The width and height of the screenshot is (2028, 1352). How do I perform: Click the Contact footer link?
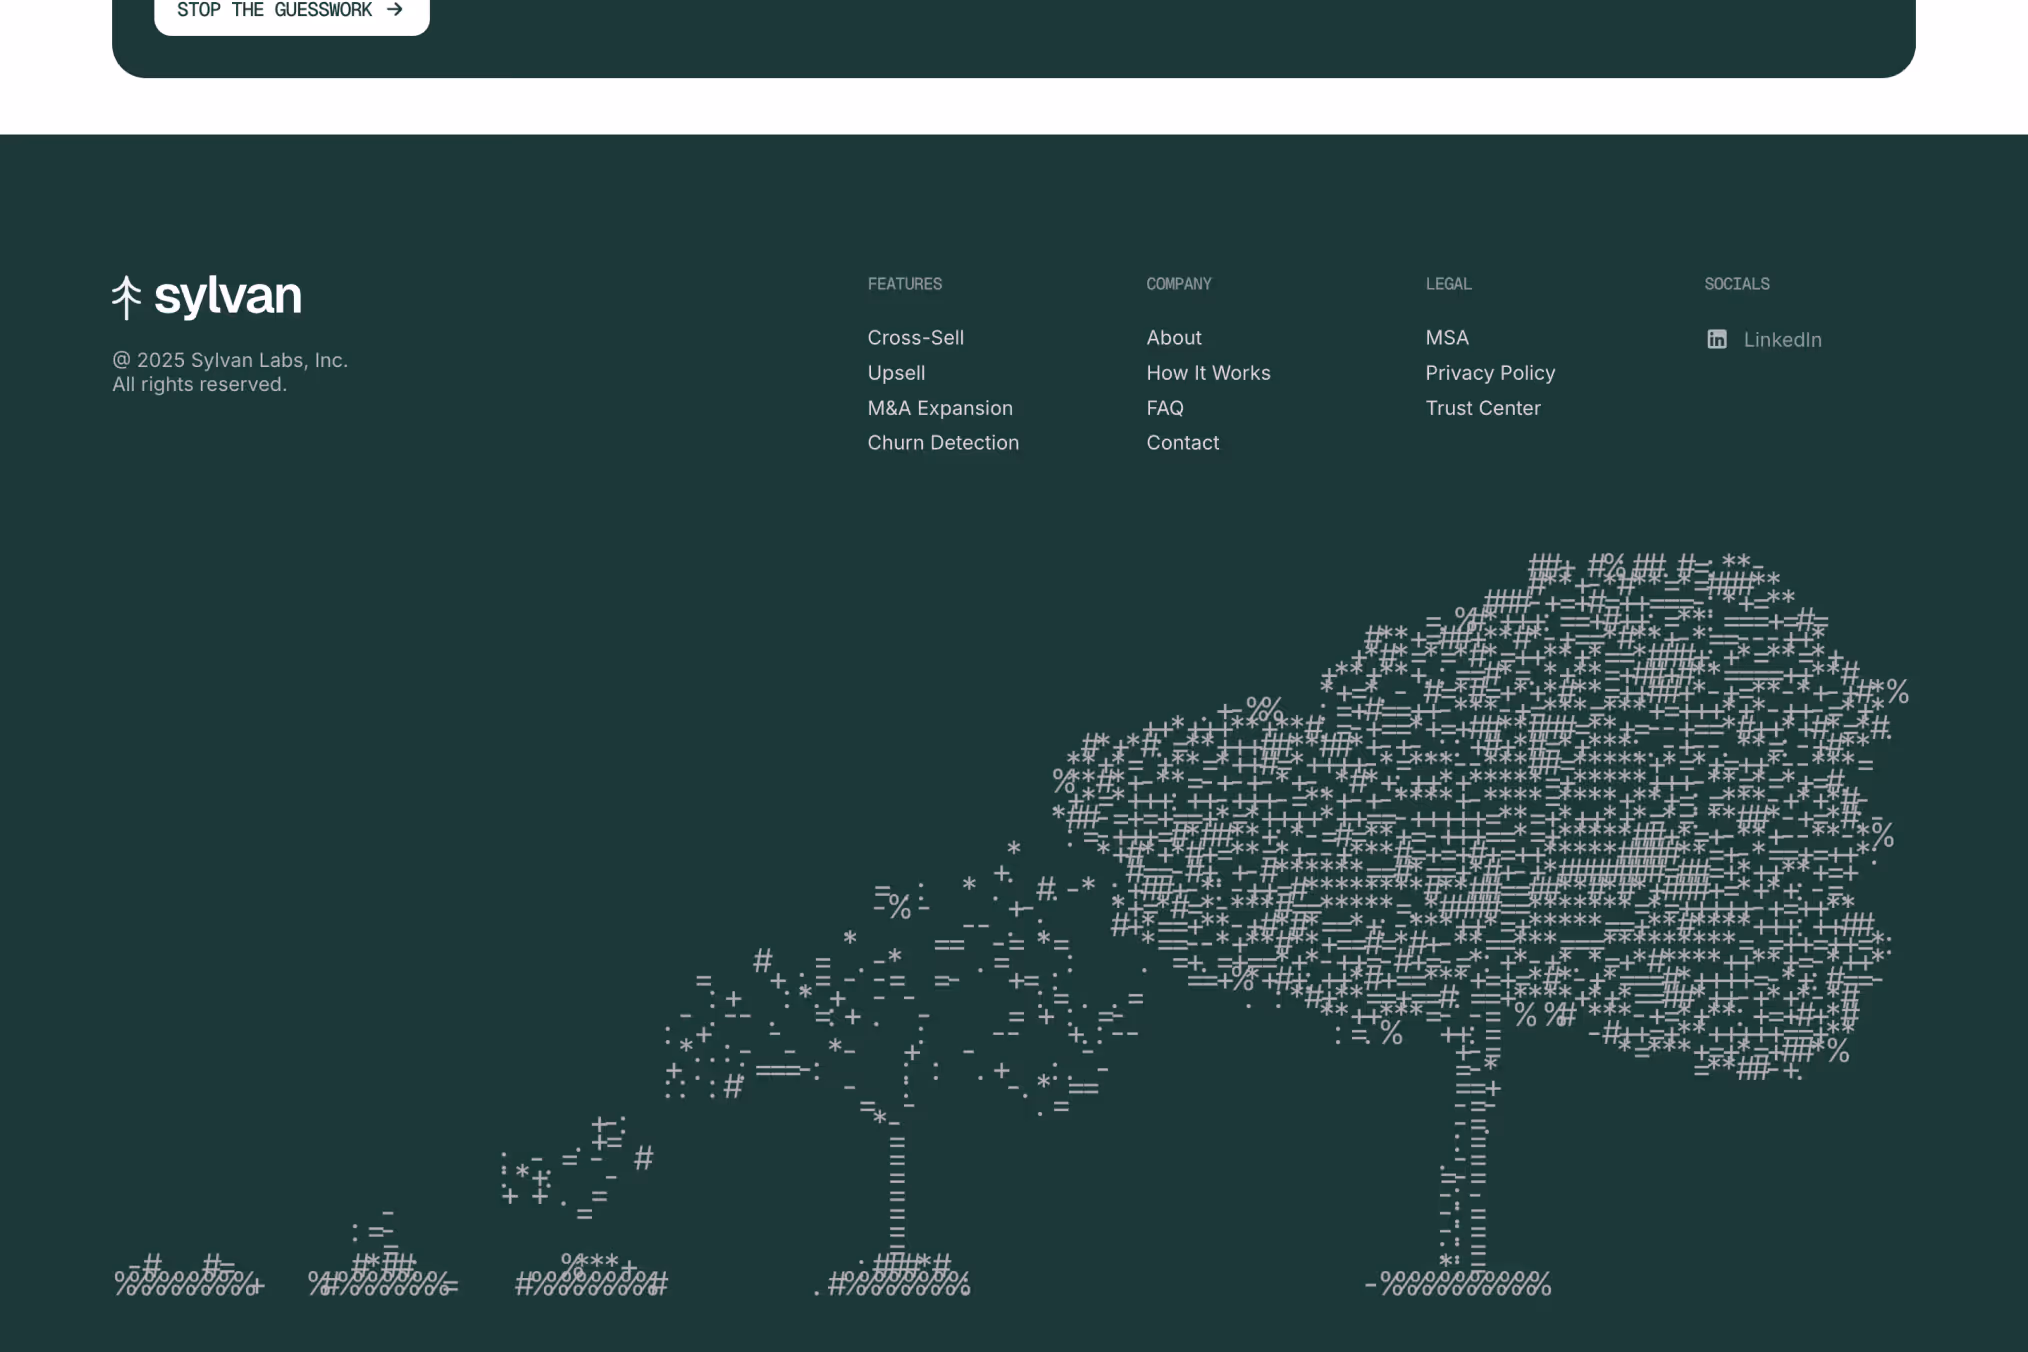tap(1182, 443)
